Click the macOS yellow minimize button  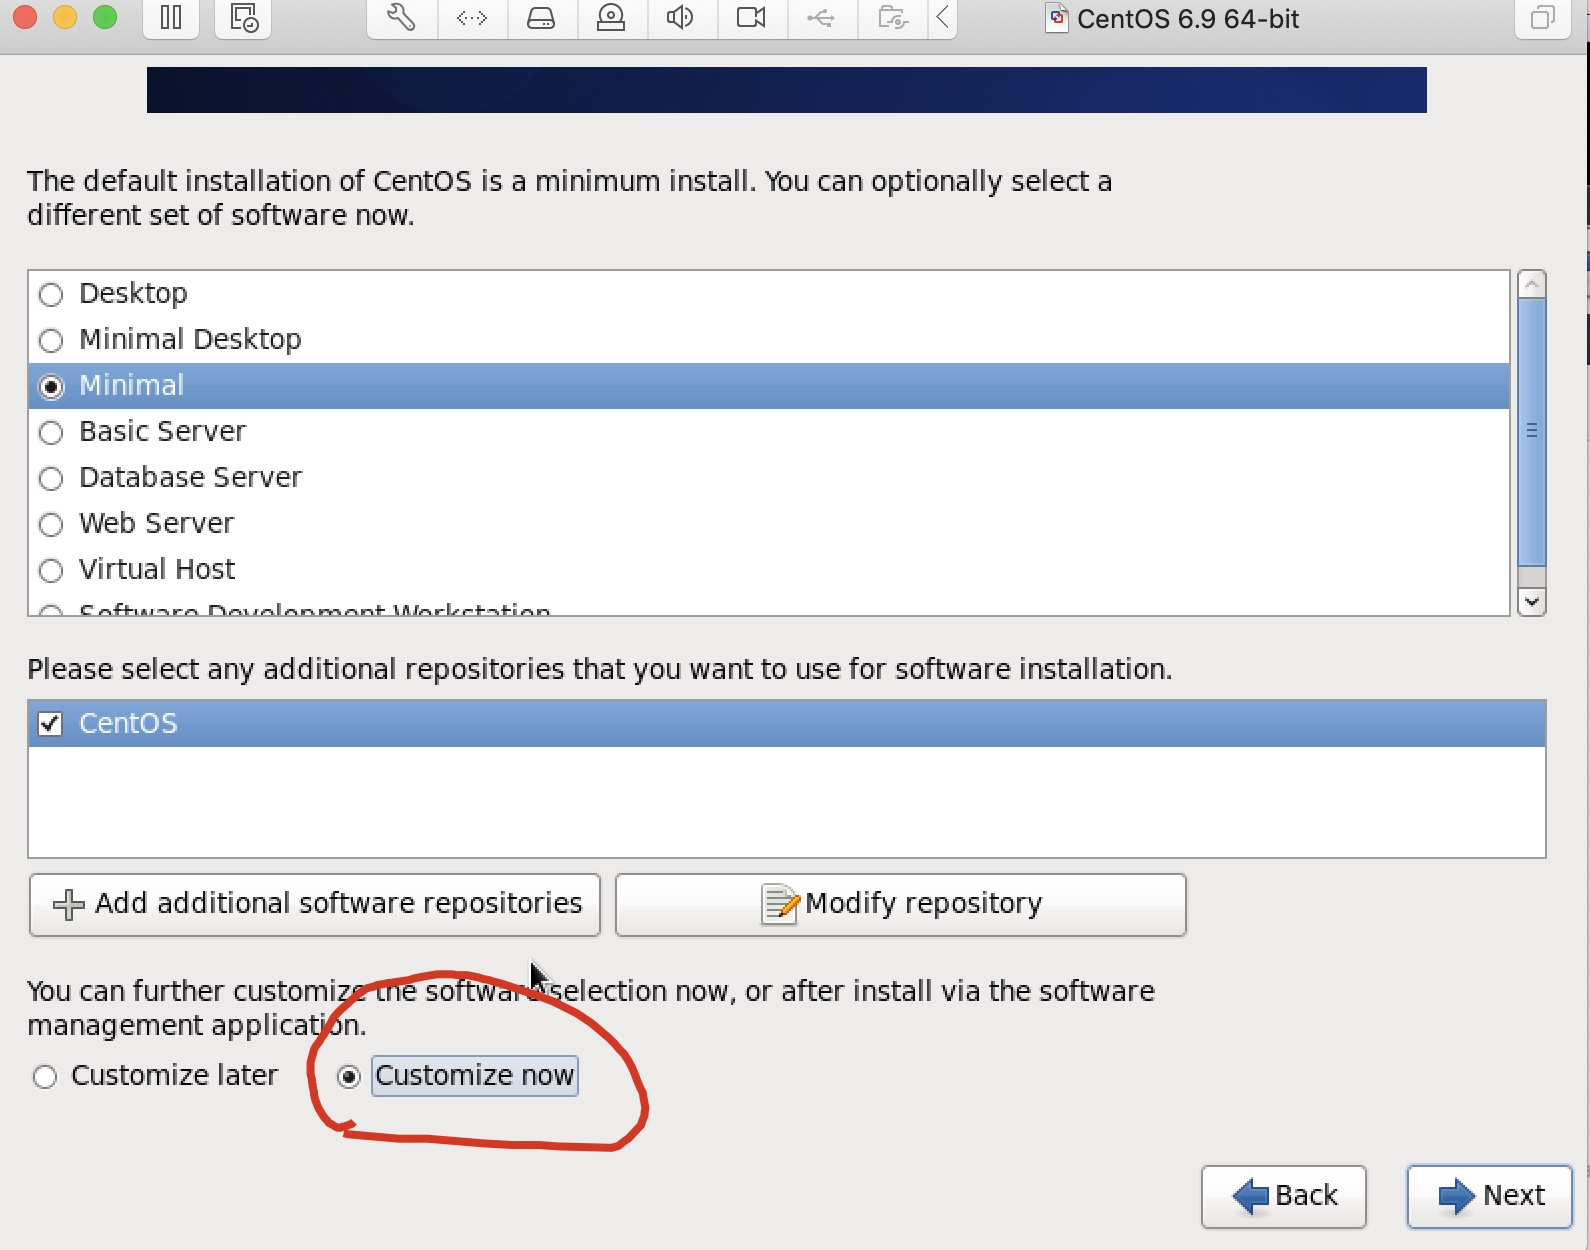click(65, 16)
